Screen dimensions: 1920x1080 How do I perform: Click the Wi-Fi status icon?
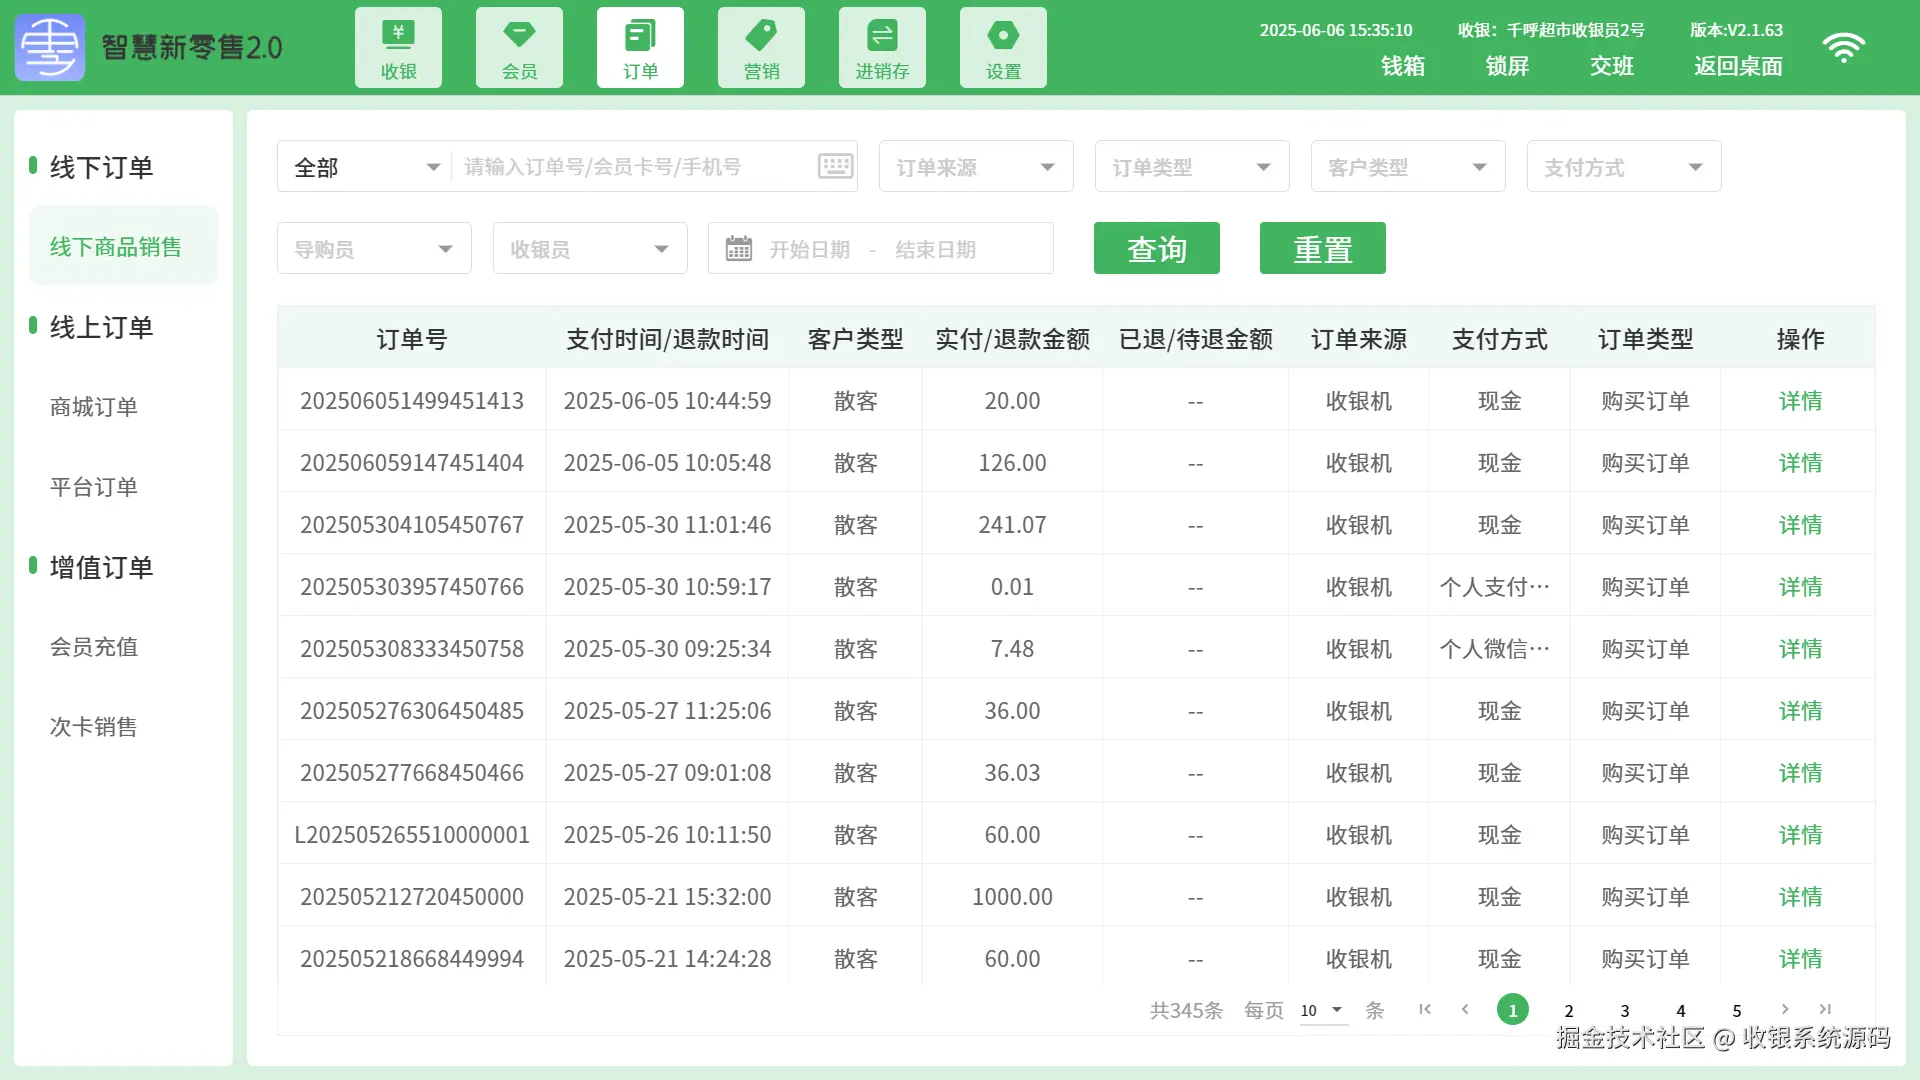click(x=1843, y=47)
